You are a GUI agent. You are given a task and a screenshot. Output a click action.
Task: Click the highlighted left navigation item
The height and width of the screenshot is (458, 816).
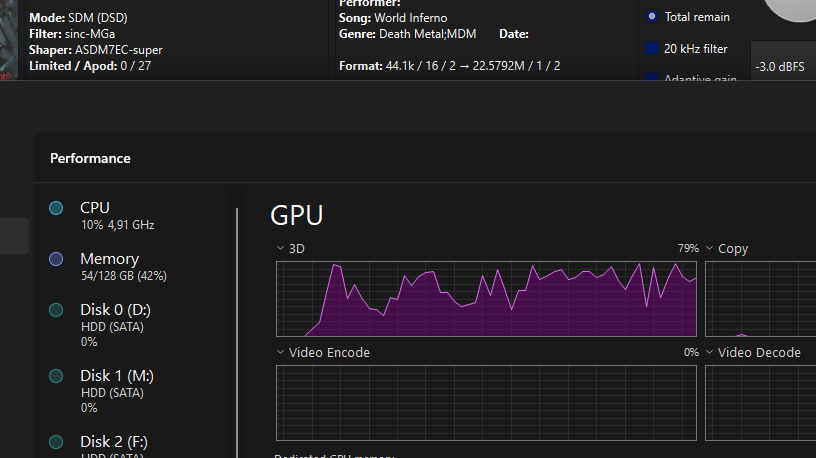click(14, 236)
